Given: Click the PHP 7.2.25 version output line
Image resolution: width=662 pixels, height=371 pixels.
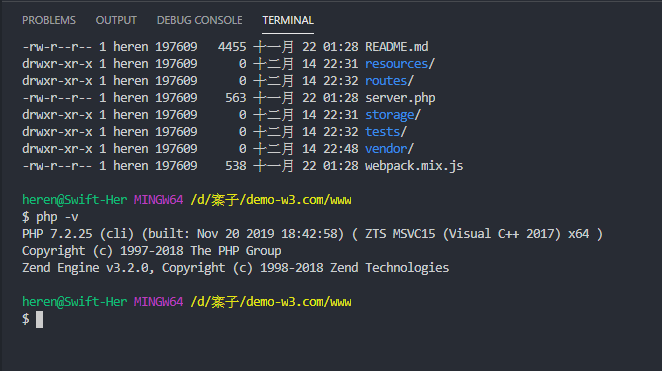Looking at the screenshot, I should 312,234.
